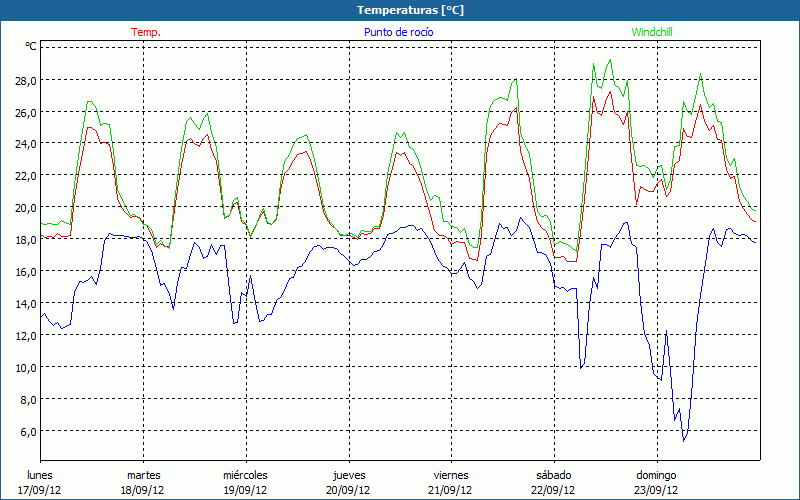Select the 'sábado' day label
800x500 pixels.
[x=553, y=475]
